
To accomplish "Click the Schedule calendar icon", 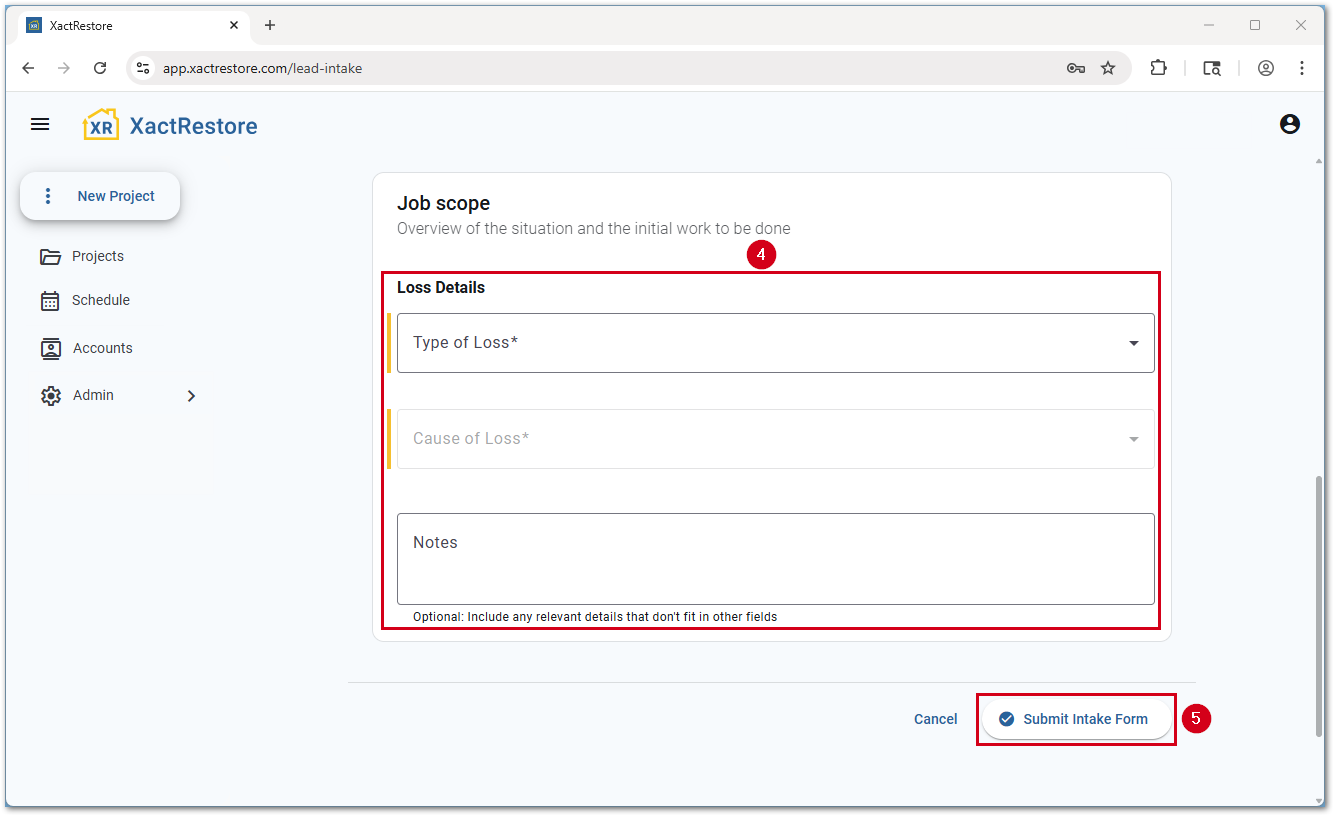I will [50, 301].
